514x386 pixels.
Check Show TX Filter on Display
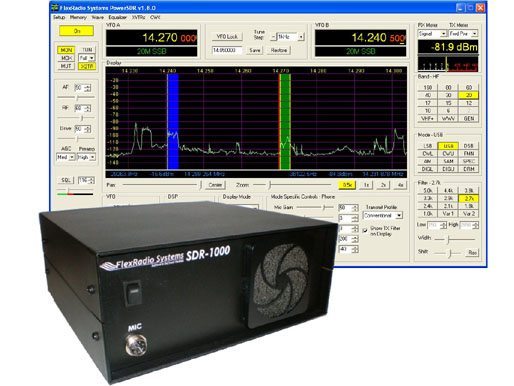coord(365,230)
